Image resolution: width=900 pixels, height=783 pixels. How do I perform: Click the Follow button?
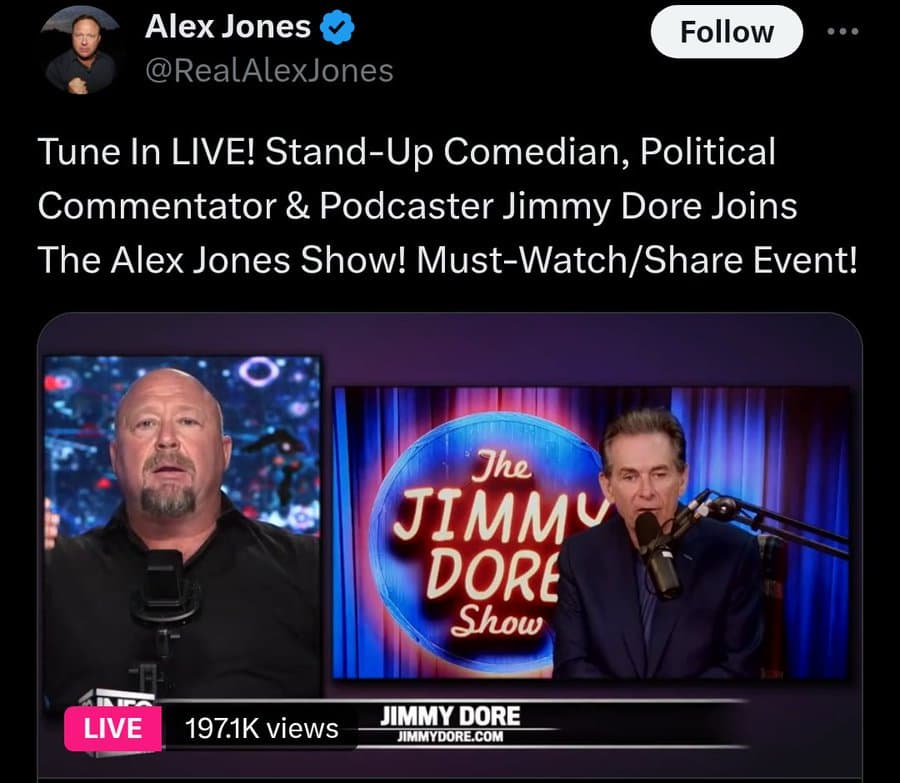pyautogui.click(x=726, y=32)
